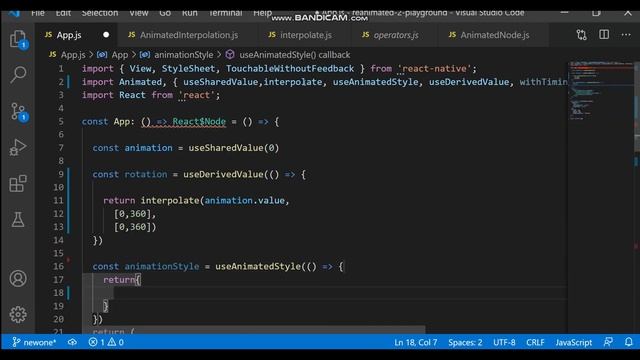Click the newone* git branch indicator

click(34, 342)
